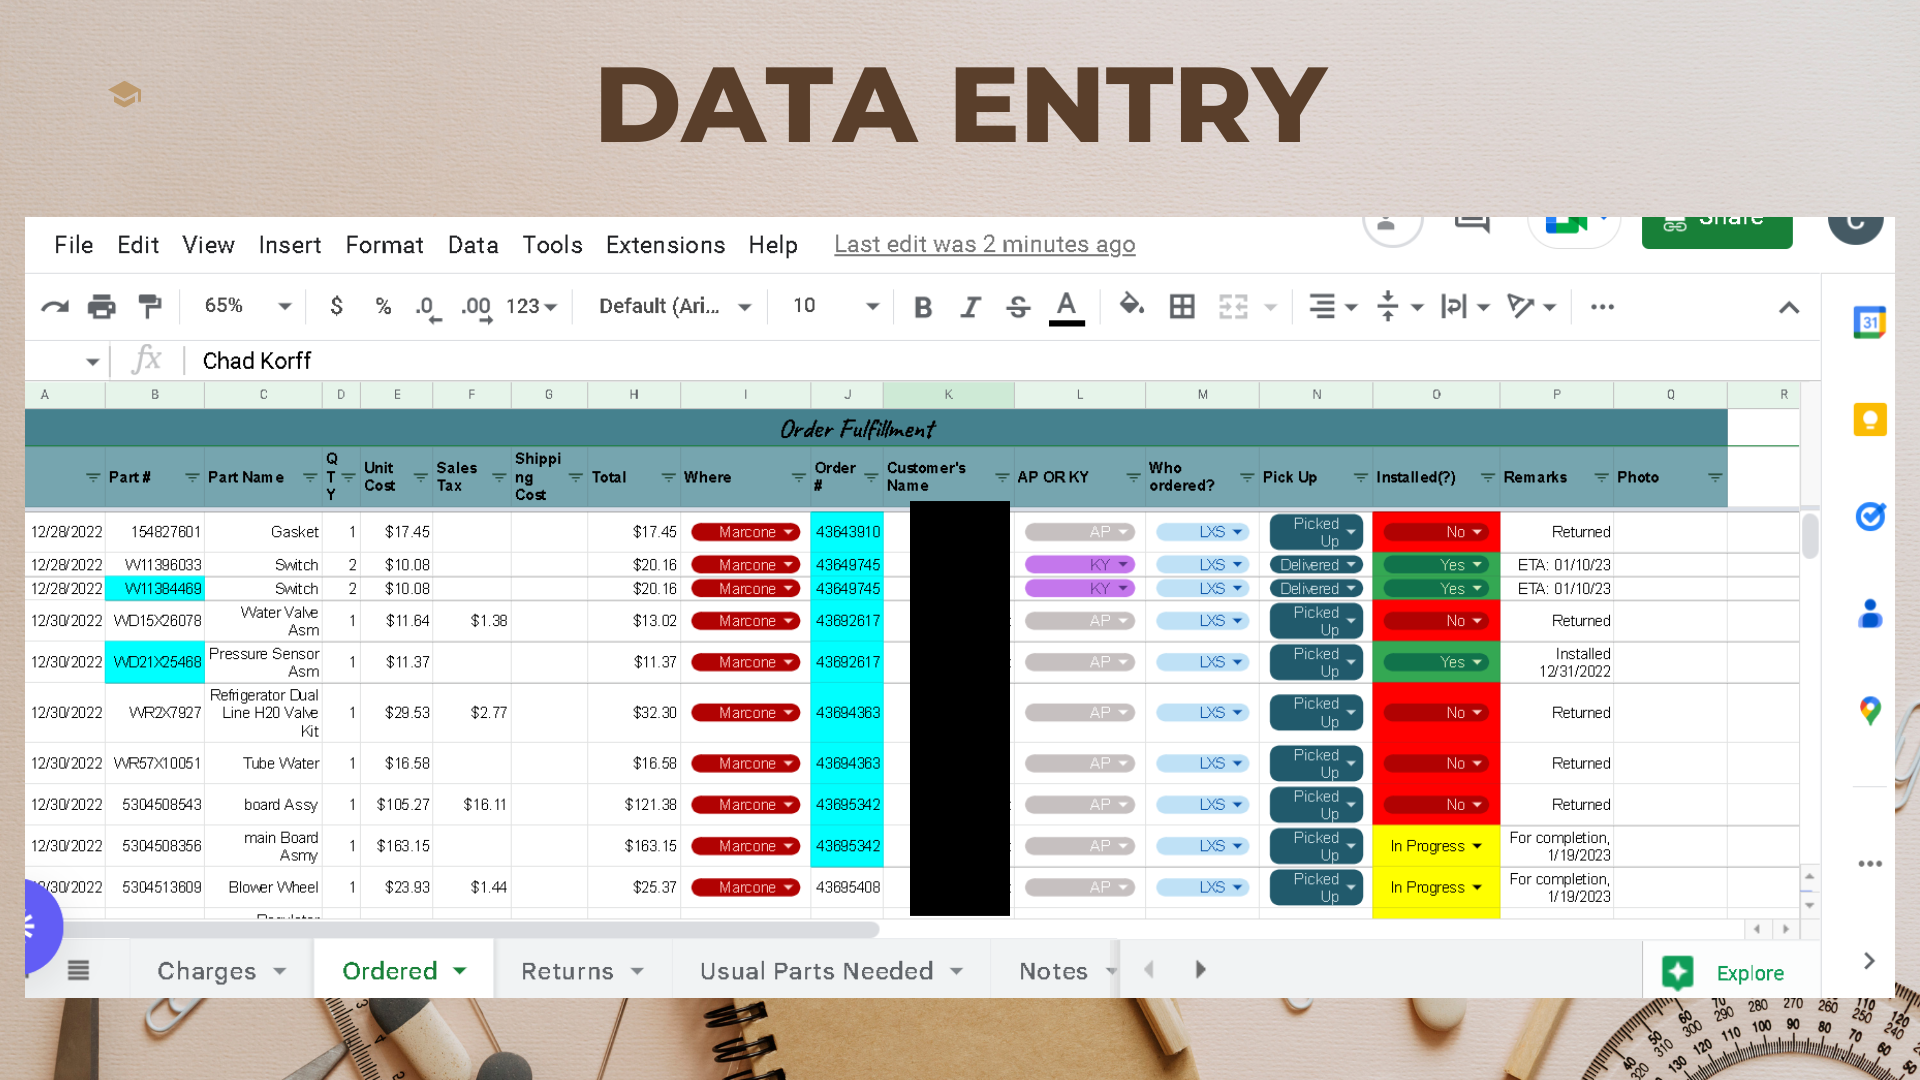
Task: Toggle bold formatting
Action: (x=922, y=307)
